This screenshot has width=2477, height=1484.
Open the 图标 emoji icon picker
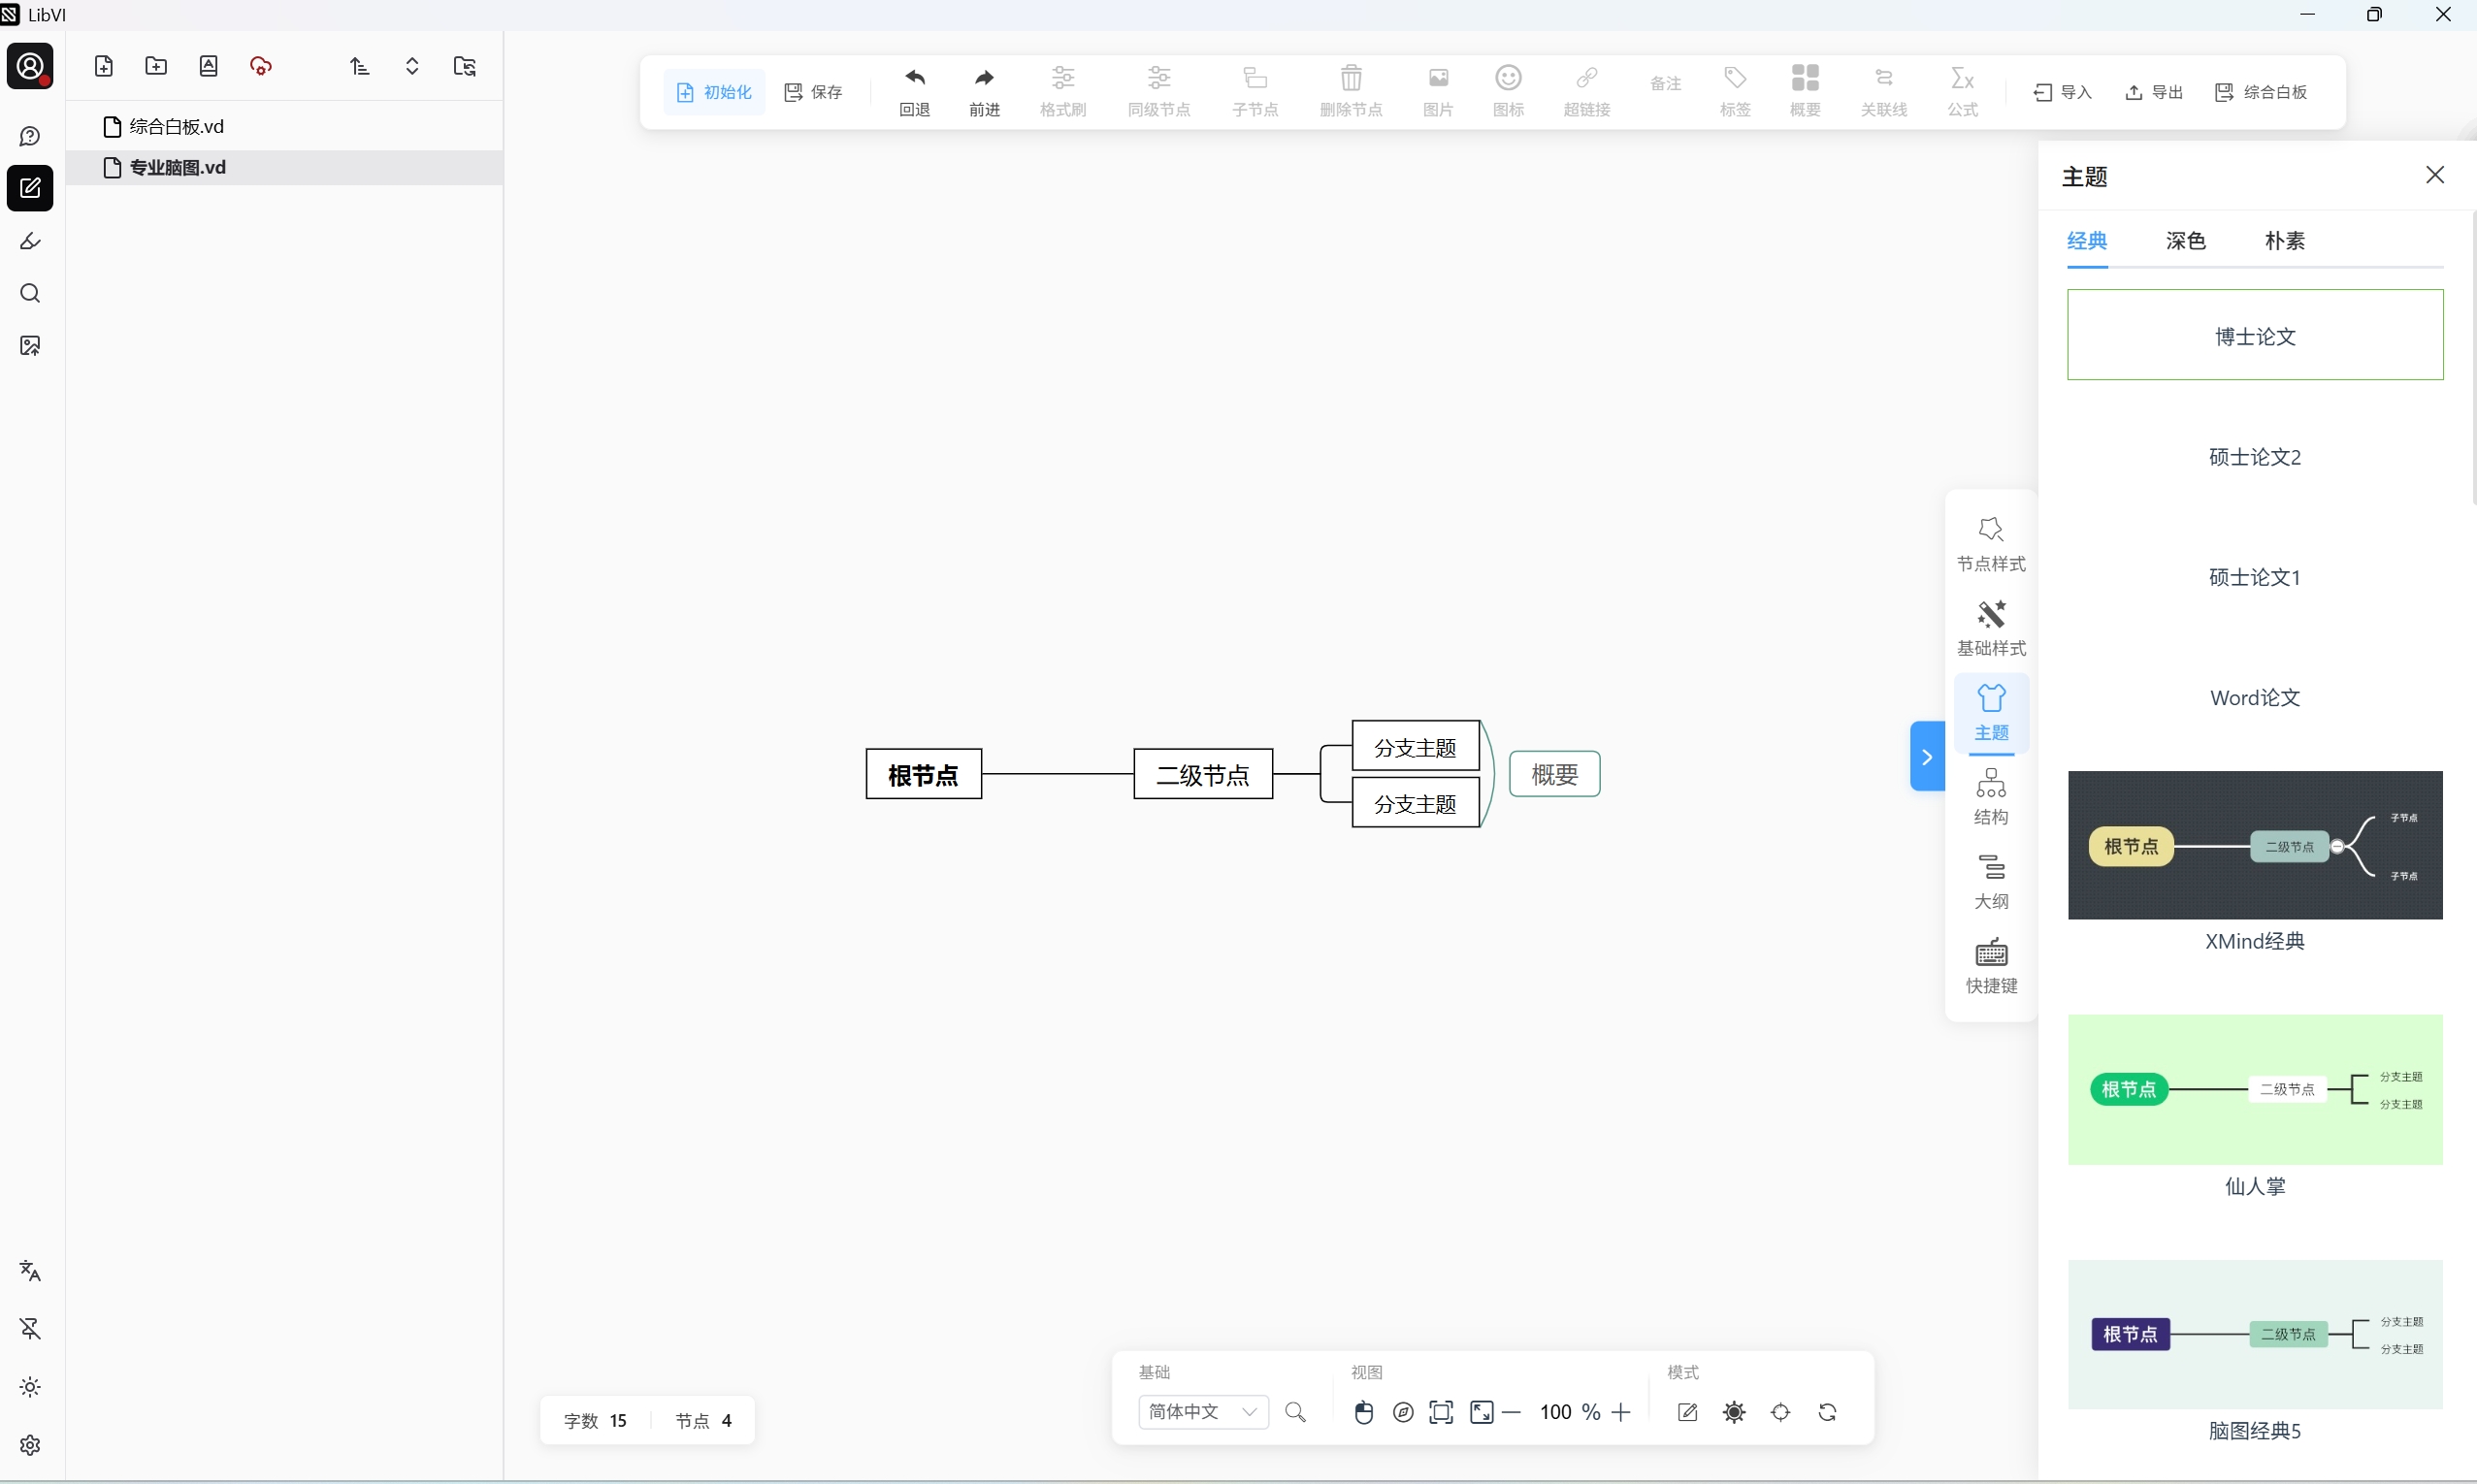point(1508,91)
